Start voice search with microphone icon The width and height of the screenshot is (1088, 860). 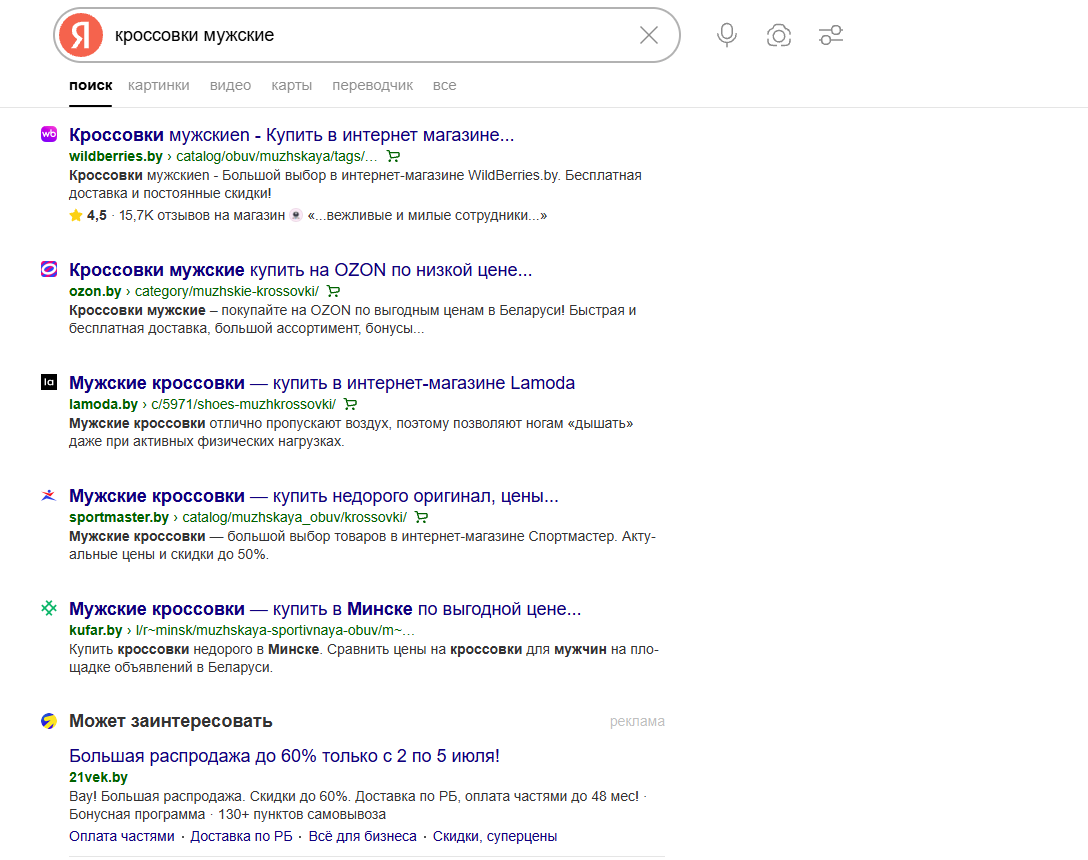[x=726, y=35]
